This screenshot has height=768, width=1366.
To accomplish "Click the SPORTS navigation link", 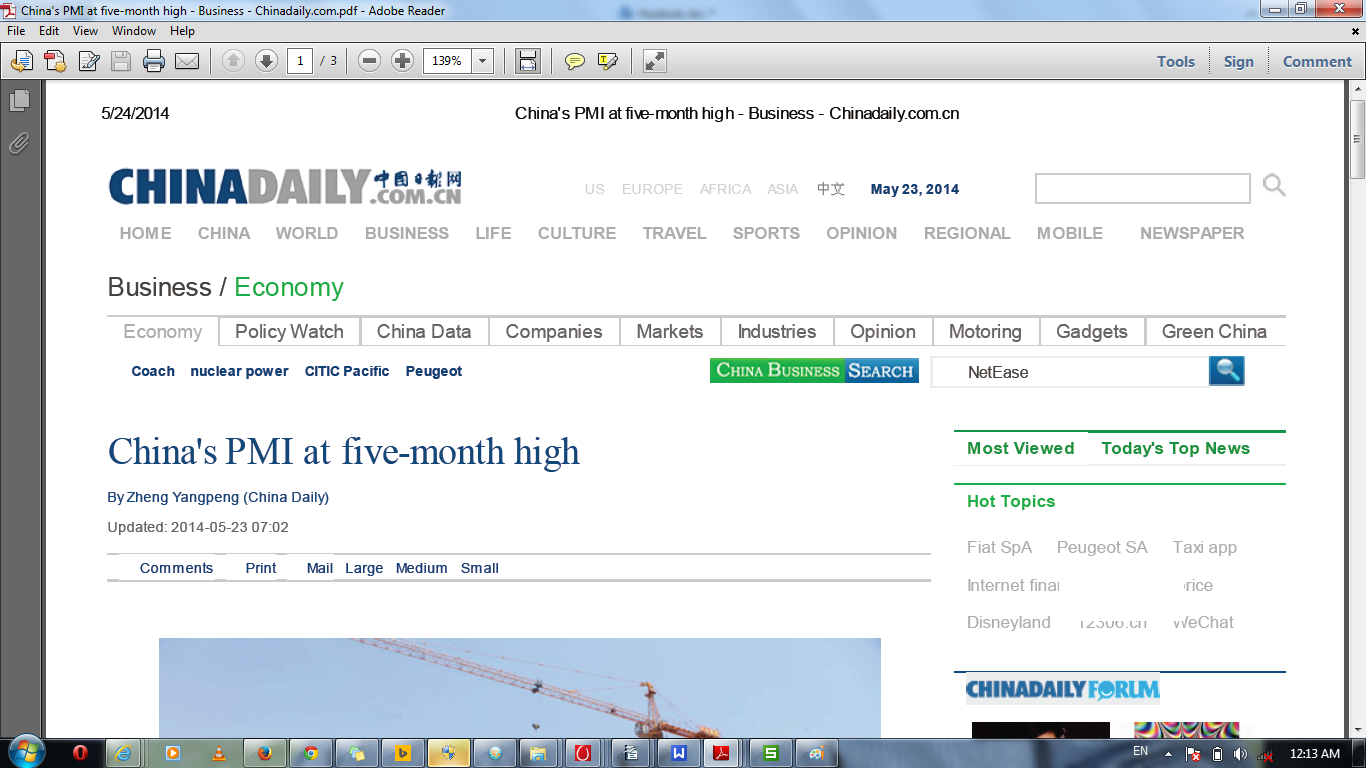I will (766, 233).
